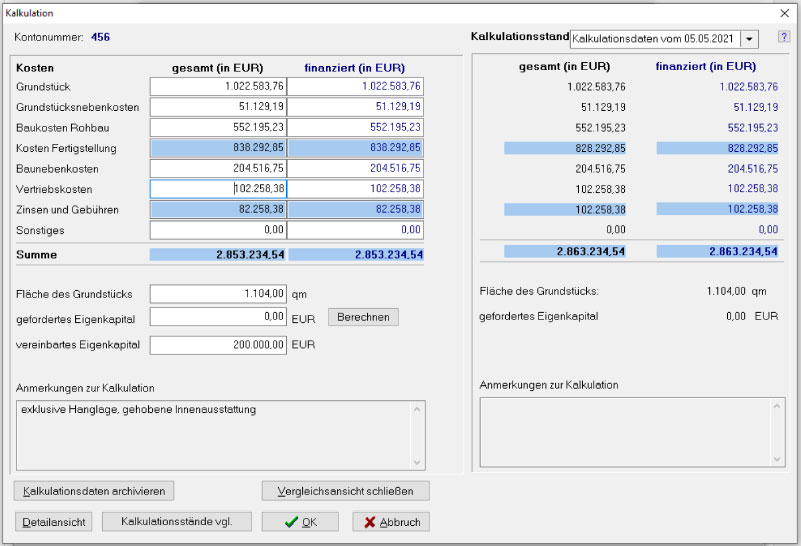Confirm with the green checkmark OK button
This screenshot has width=801, height=546.
click(x=301, y=522)
